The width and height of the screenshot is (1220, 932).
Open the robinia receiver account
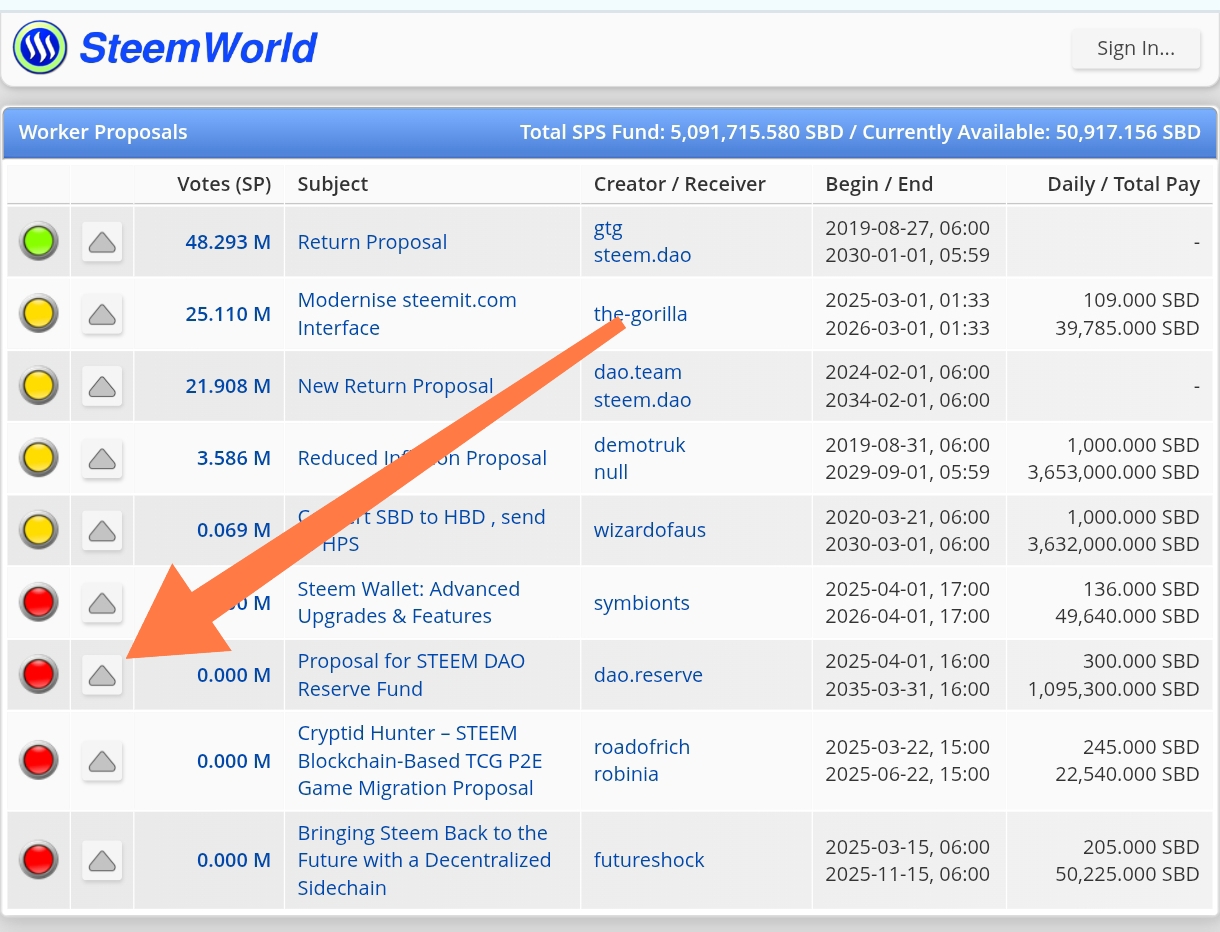click(x=625, y=774)
